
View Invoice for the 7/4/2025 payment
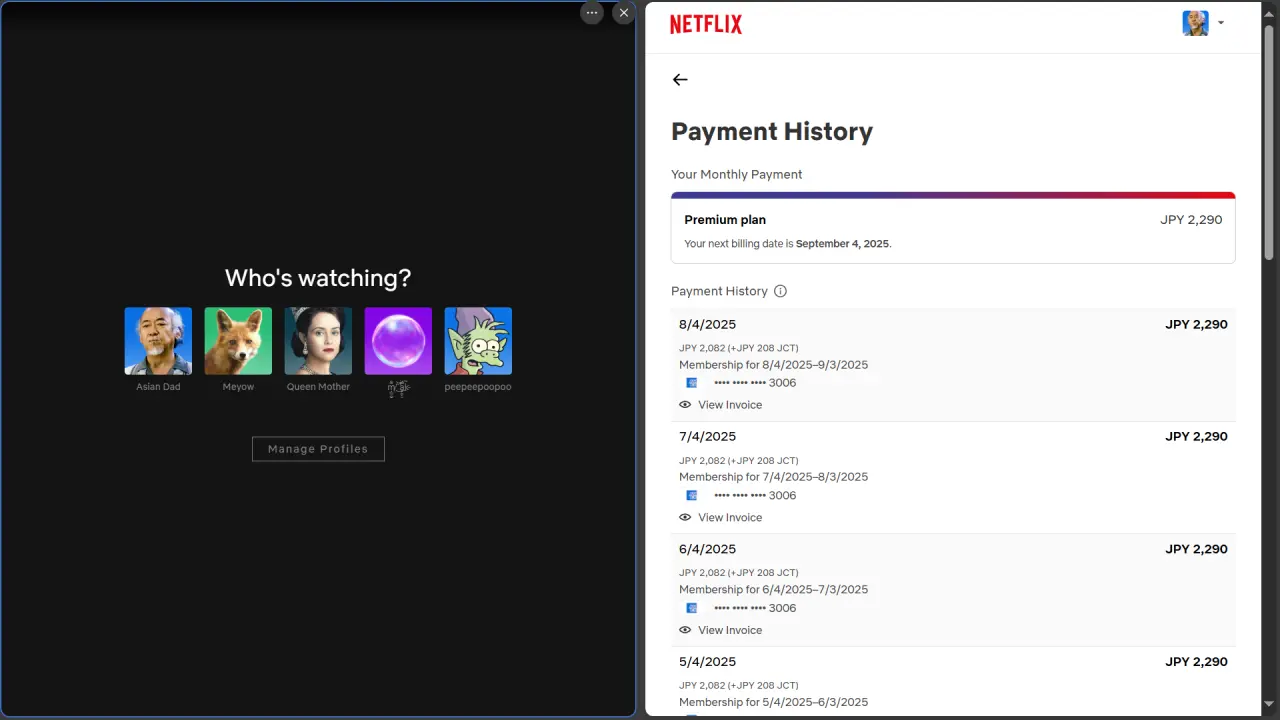tap(720, 518)
